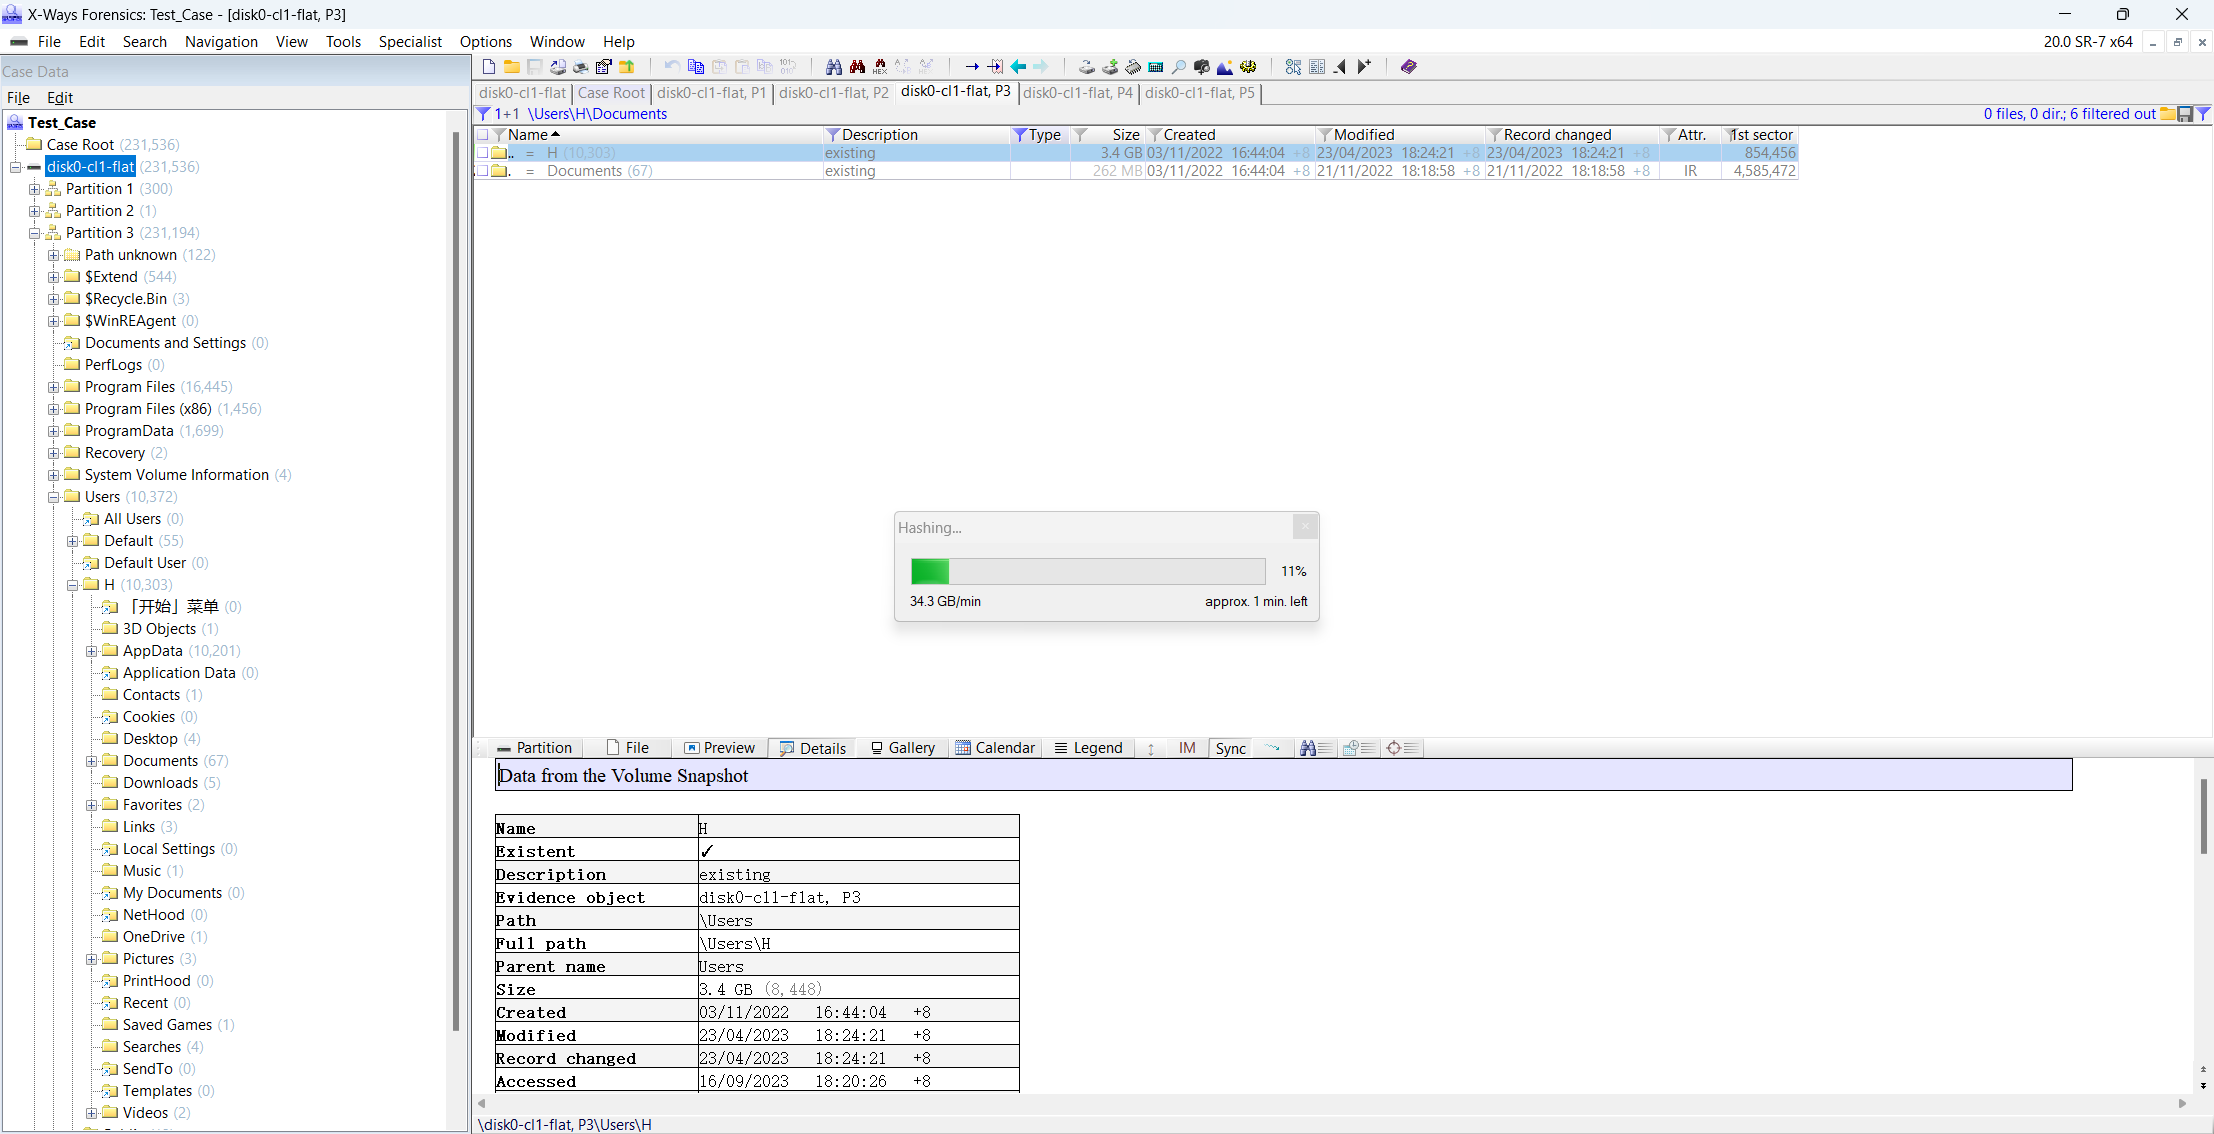Tick the checkbox for Documents row
Image resolution: width=2214 pixels, height=1134 pixels.
tap(483, 171)
